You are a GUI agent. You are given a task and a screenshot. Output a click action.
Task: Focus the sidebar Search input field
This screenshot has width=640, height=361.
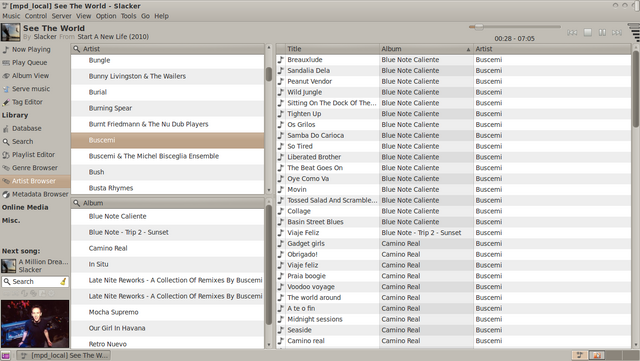pyautogui.click(x=35, y=281)
